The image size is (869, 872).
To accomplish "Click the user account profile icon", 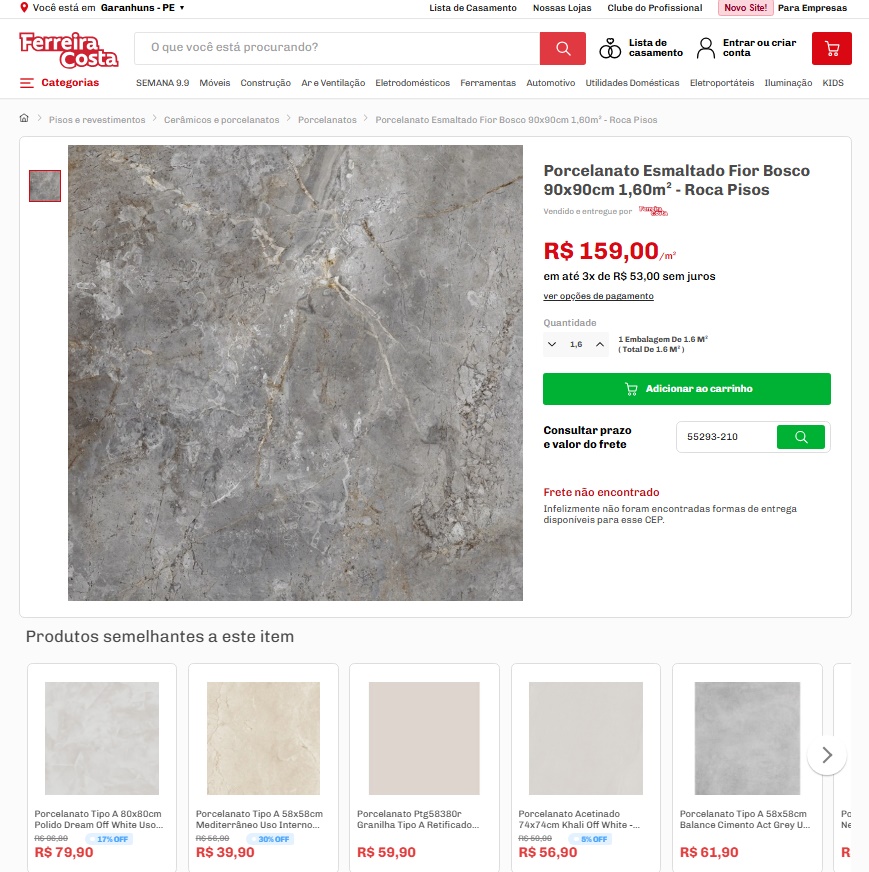I will point(706,48).
